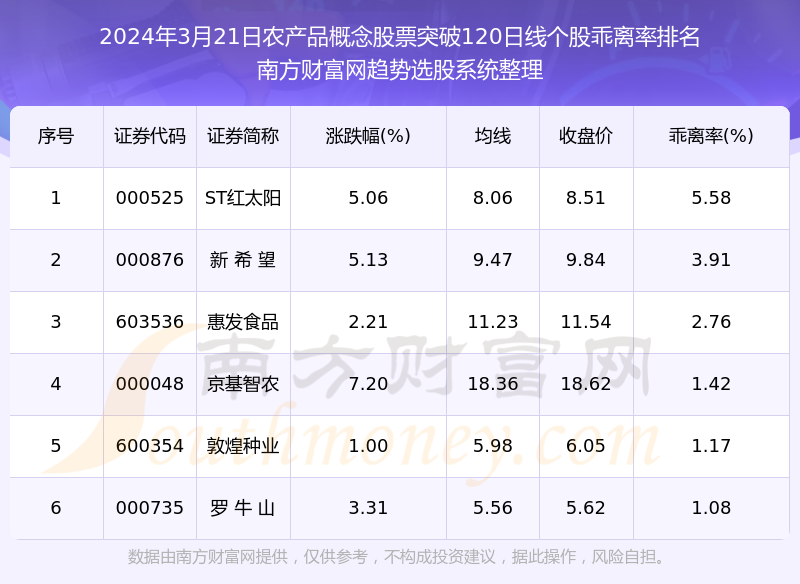800x584 pixels.
Task: Click row number 6 in 序号 column
Action: pyautogui.click(x=56, y=508)
